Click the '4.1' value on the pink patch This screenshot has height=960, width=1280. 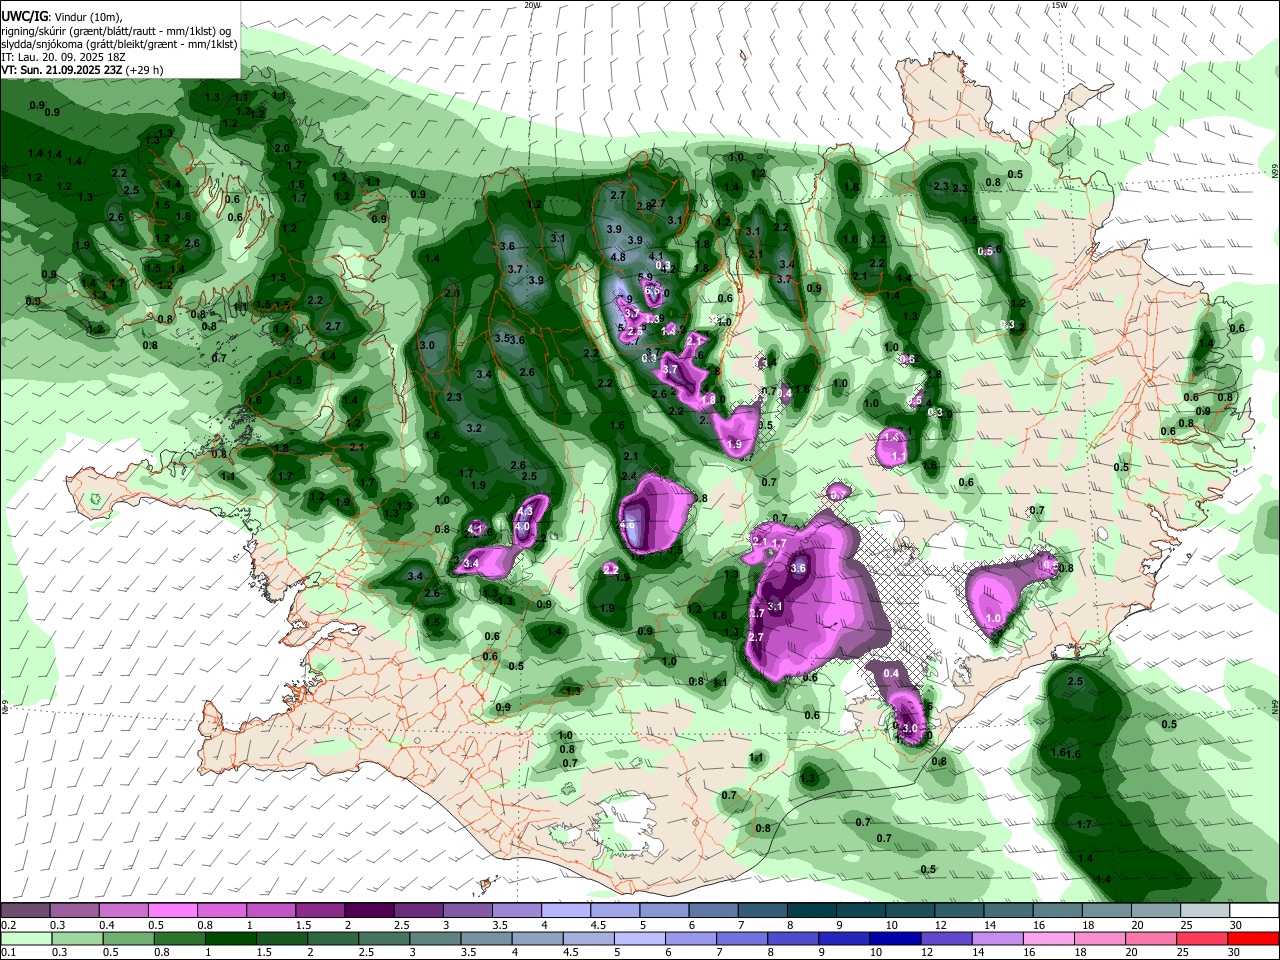pos(477,529)
